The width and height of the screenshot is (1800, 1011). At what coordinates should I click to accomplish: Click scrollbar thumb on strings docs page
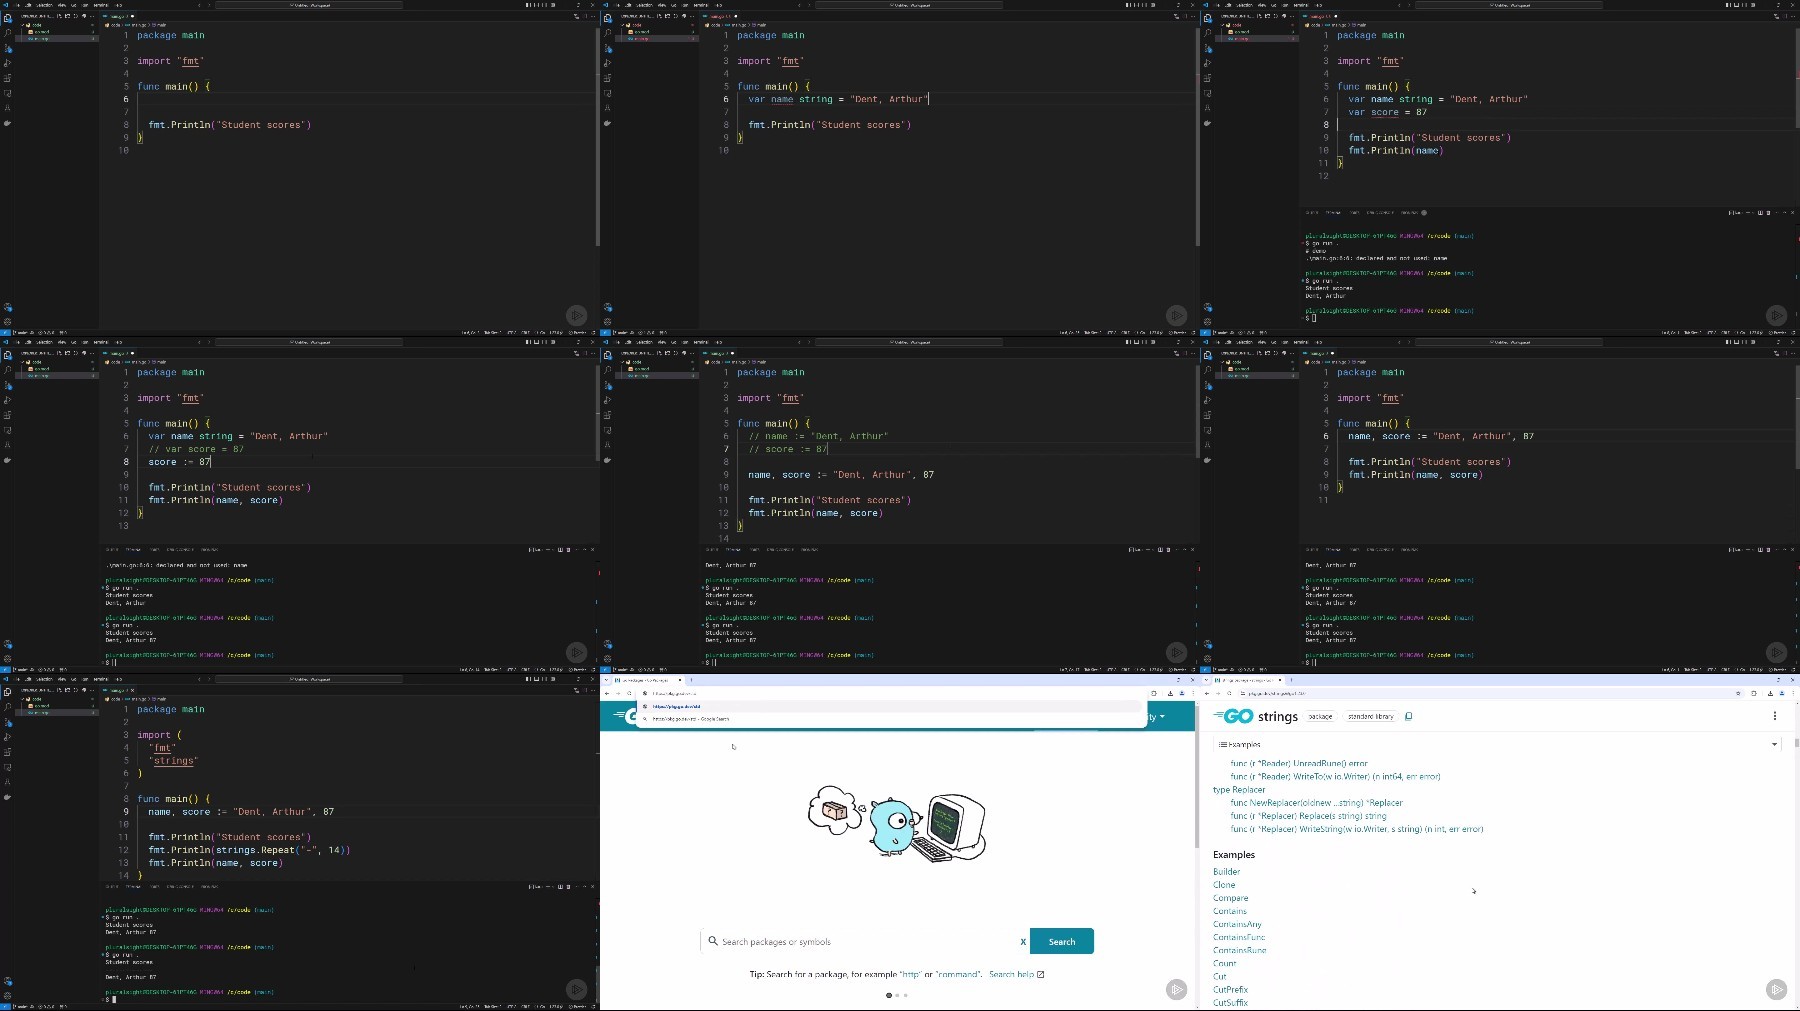click(x=1796, y=743)
